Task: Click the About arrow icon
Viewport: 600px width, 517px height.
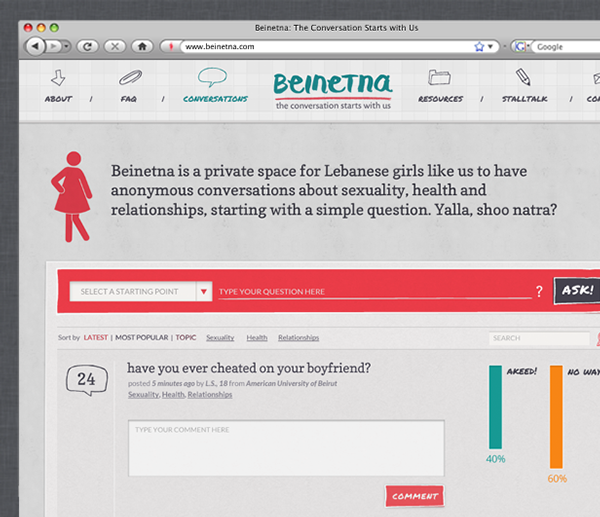Action: [58, 78]
